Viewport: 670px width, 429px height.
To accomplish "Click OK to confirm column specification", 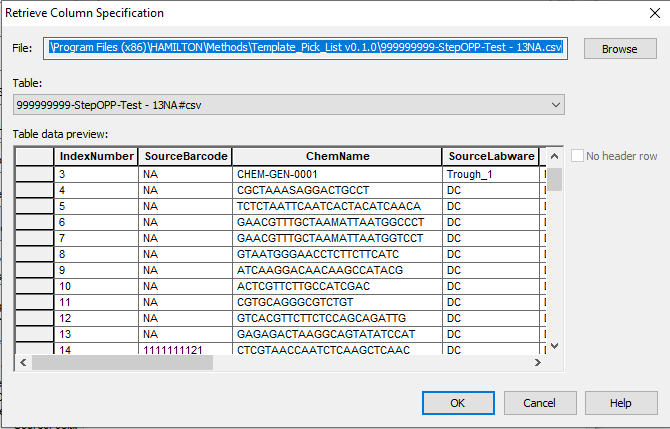I will click(x=457, y=403).
